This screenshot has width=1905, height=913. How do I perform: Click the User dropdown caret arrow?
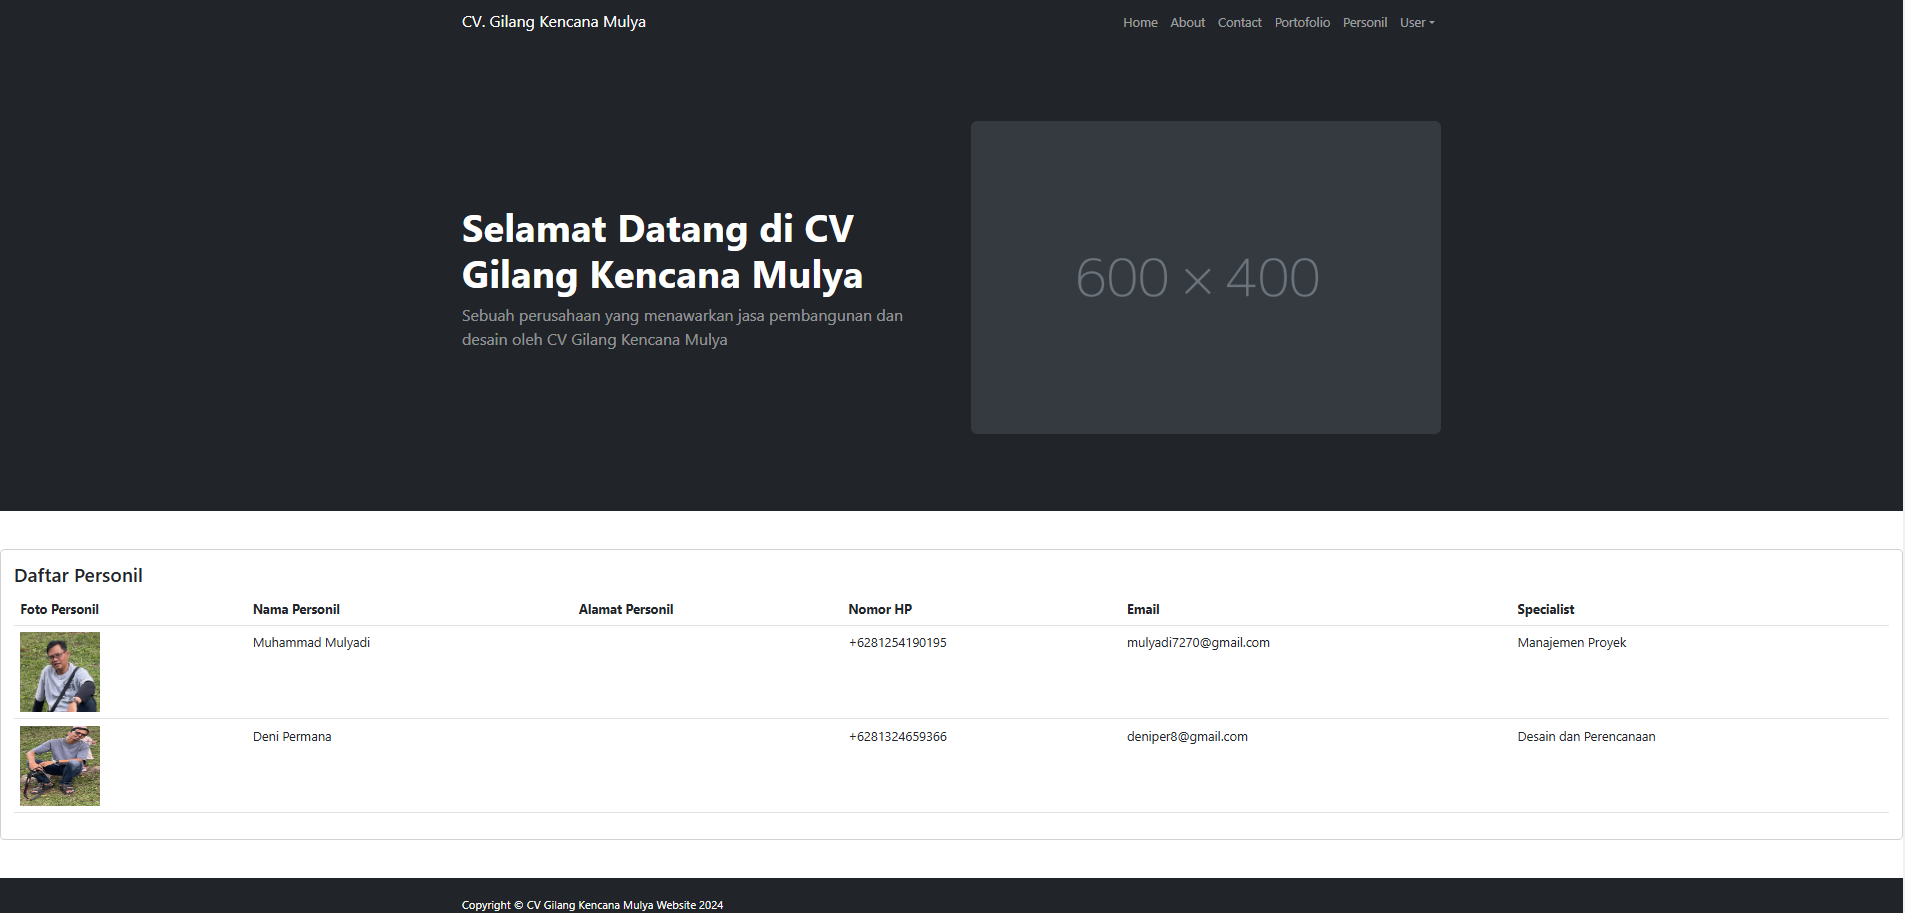click(x=1431, y=23)
